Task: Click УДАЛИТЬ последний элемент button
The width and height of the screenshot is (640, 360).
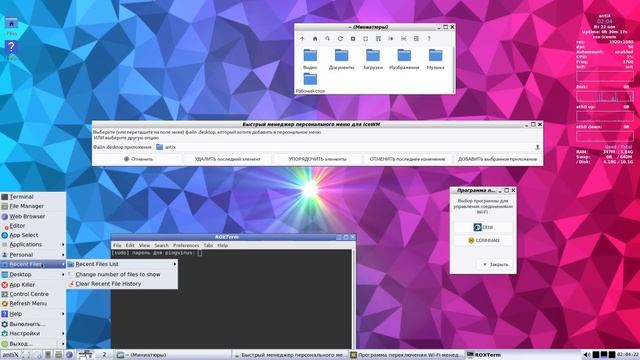Action: point(227,159)
